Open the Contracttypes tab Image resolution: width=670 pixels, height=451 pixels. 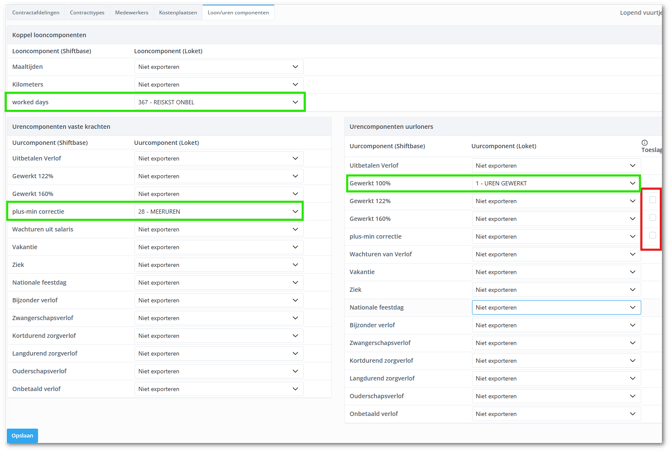(87, 13)
